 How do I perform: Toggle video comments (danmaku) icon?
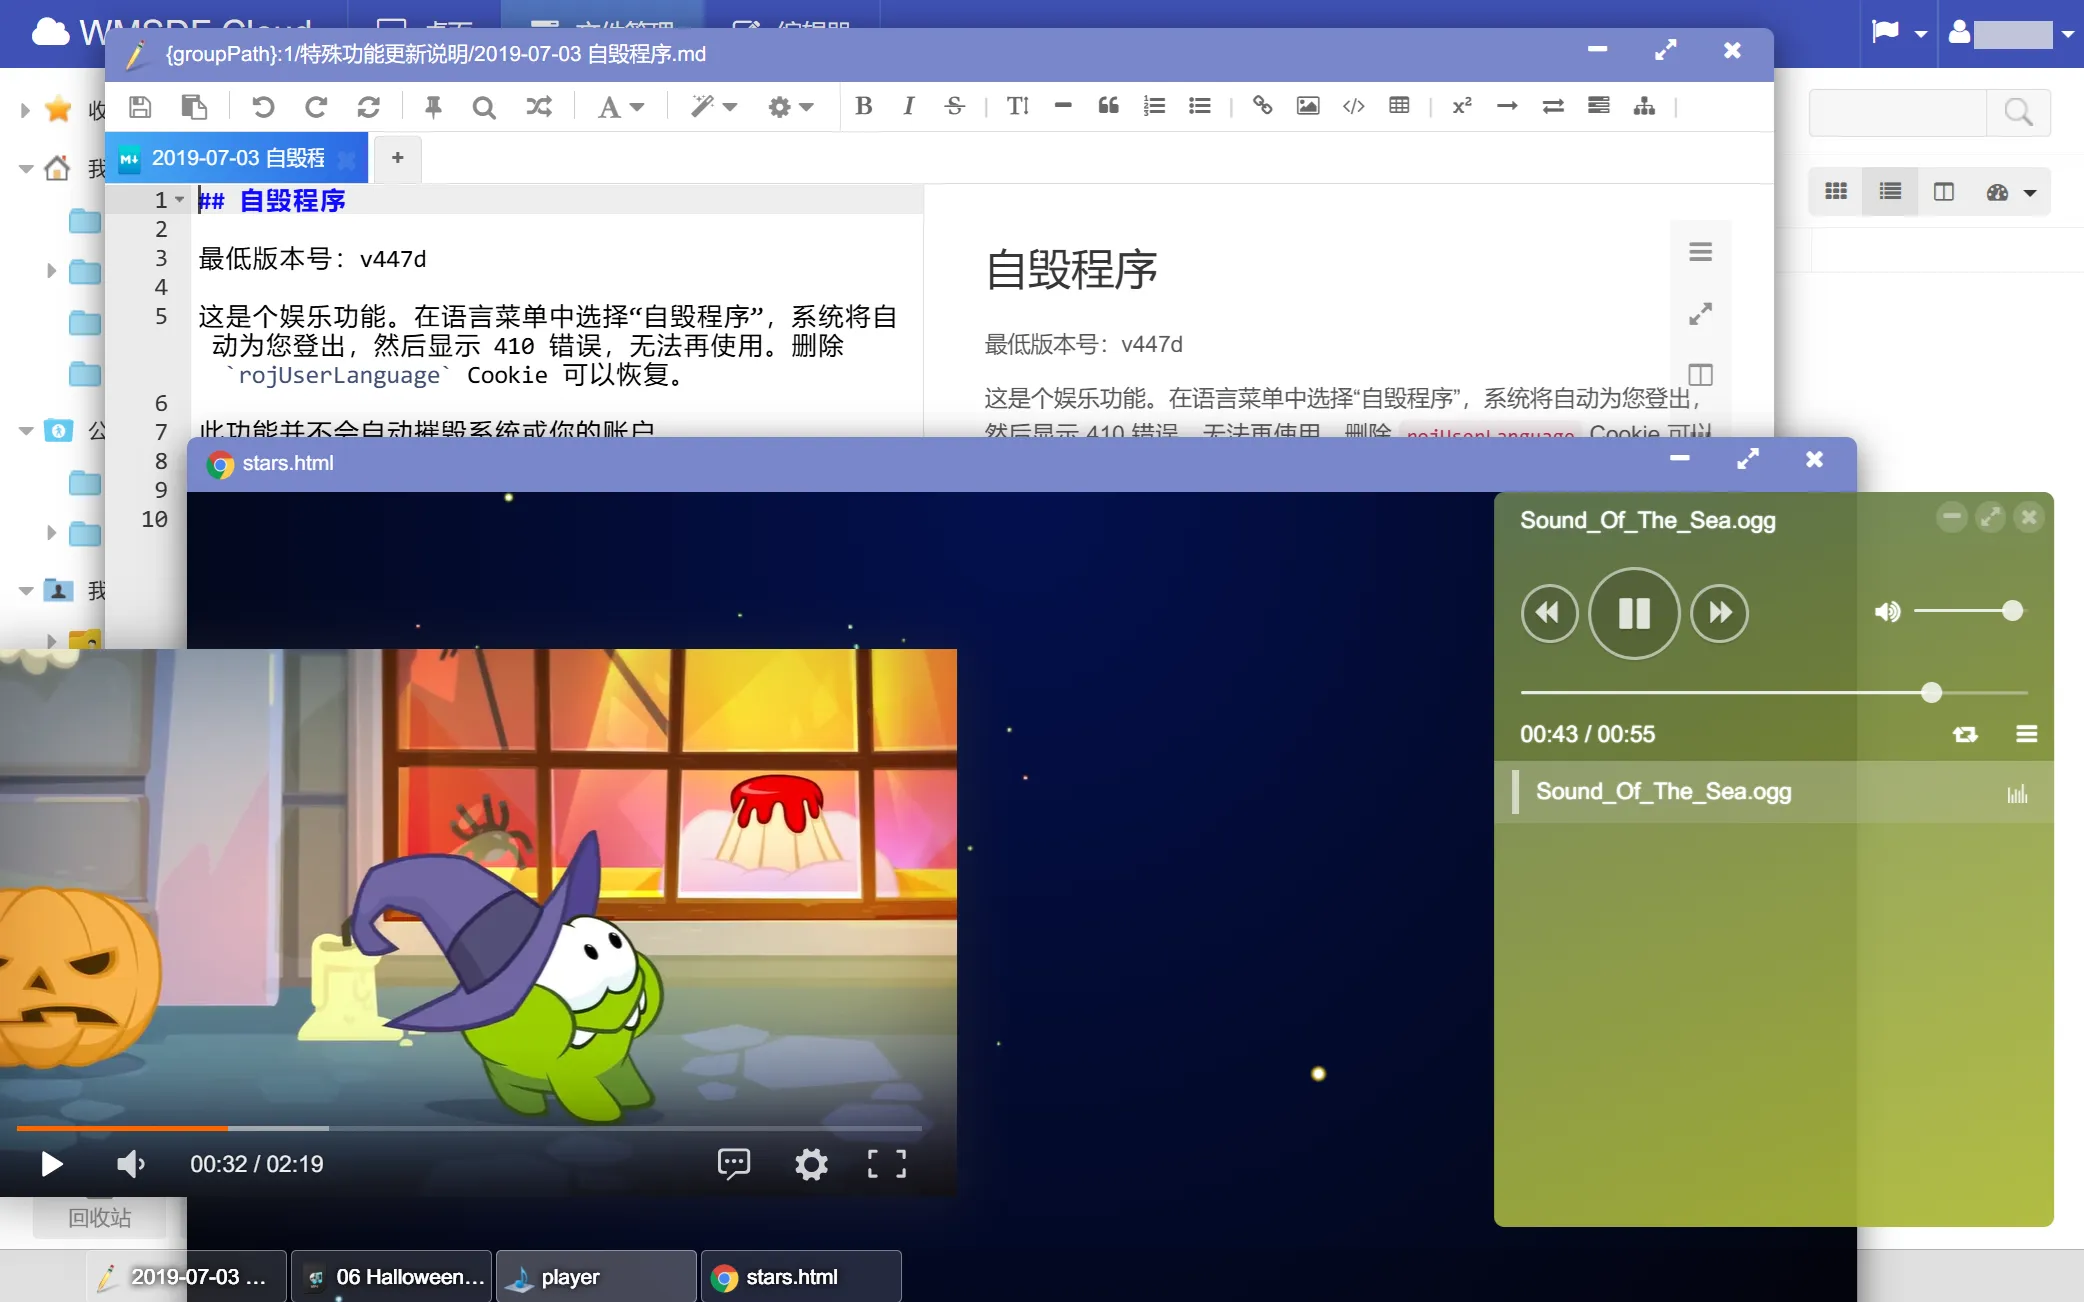click(734, 1163)
